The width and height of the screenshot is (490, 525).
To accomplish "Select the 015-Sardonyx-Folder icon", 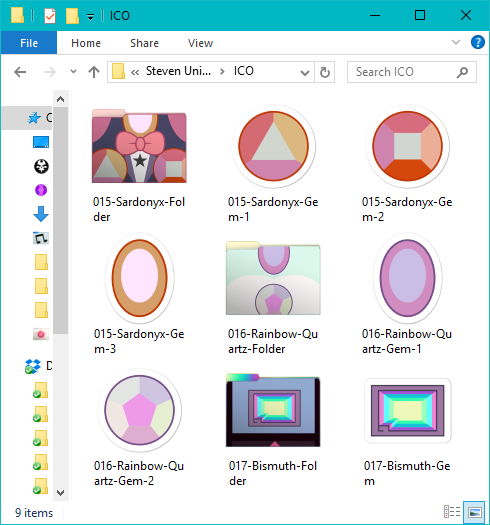I will [x=139, y=146].
